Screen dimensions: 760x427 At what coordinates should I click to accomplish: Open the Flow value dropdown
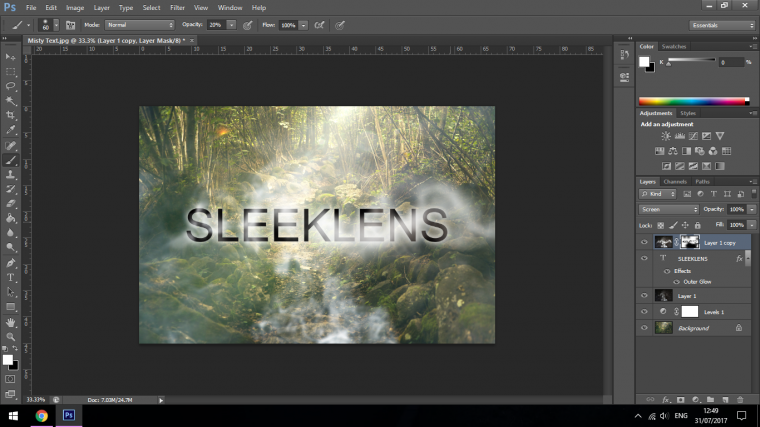(303, 25)
